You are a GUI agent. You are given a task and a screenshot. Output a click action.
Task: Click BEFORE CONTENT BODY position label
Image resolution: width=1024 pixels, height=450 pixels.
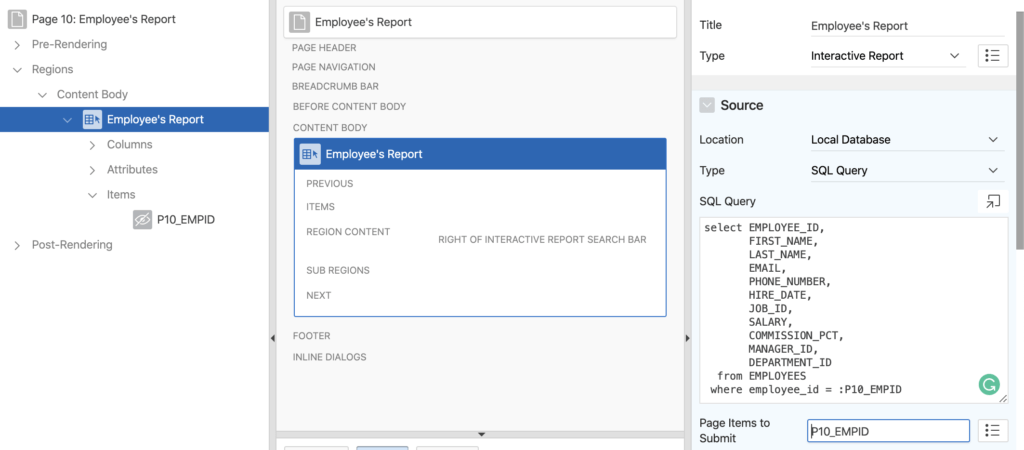click(349, 106)
